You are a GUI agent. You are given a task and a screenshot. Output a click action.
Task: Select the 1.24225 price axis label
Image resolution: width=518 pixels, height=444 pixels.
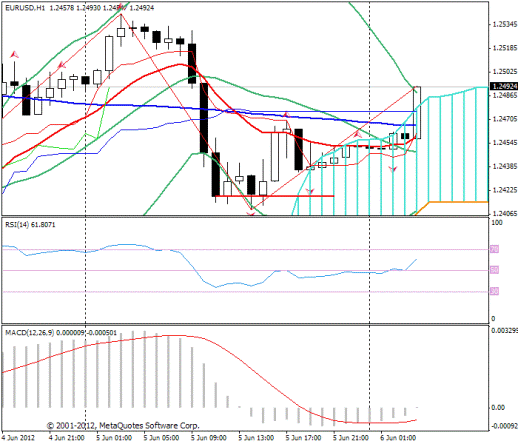pos(505,190)
